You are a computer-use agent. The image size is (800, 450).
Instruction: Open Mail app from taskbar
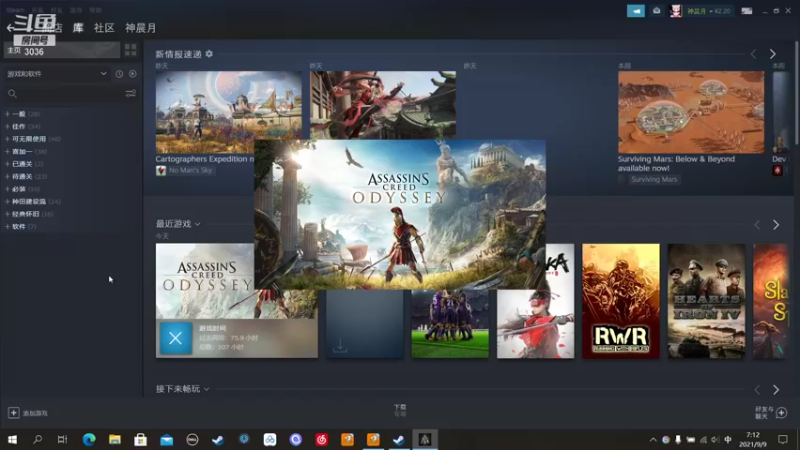pos(167,439)
